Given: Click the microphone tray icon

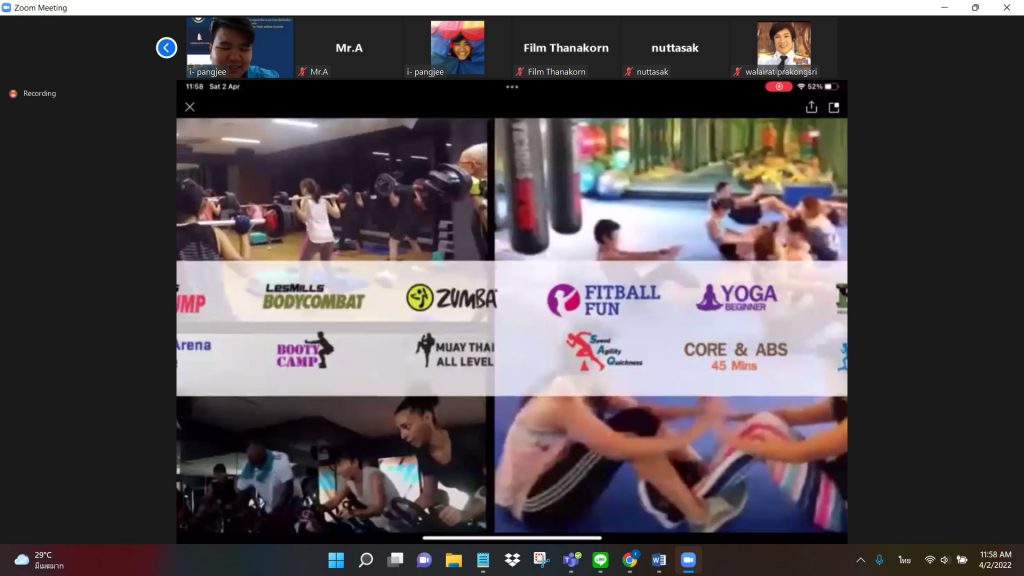Looking at the screenshot, I should coord(880,560).
